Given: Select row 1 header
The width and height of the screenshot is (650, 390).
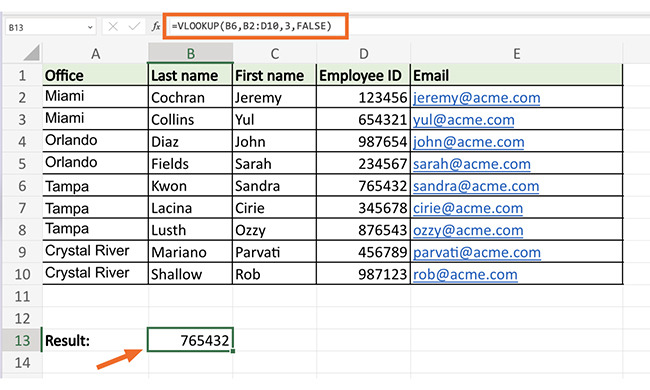Looking at the screenshot, I should (22, 75).
